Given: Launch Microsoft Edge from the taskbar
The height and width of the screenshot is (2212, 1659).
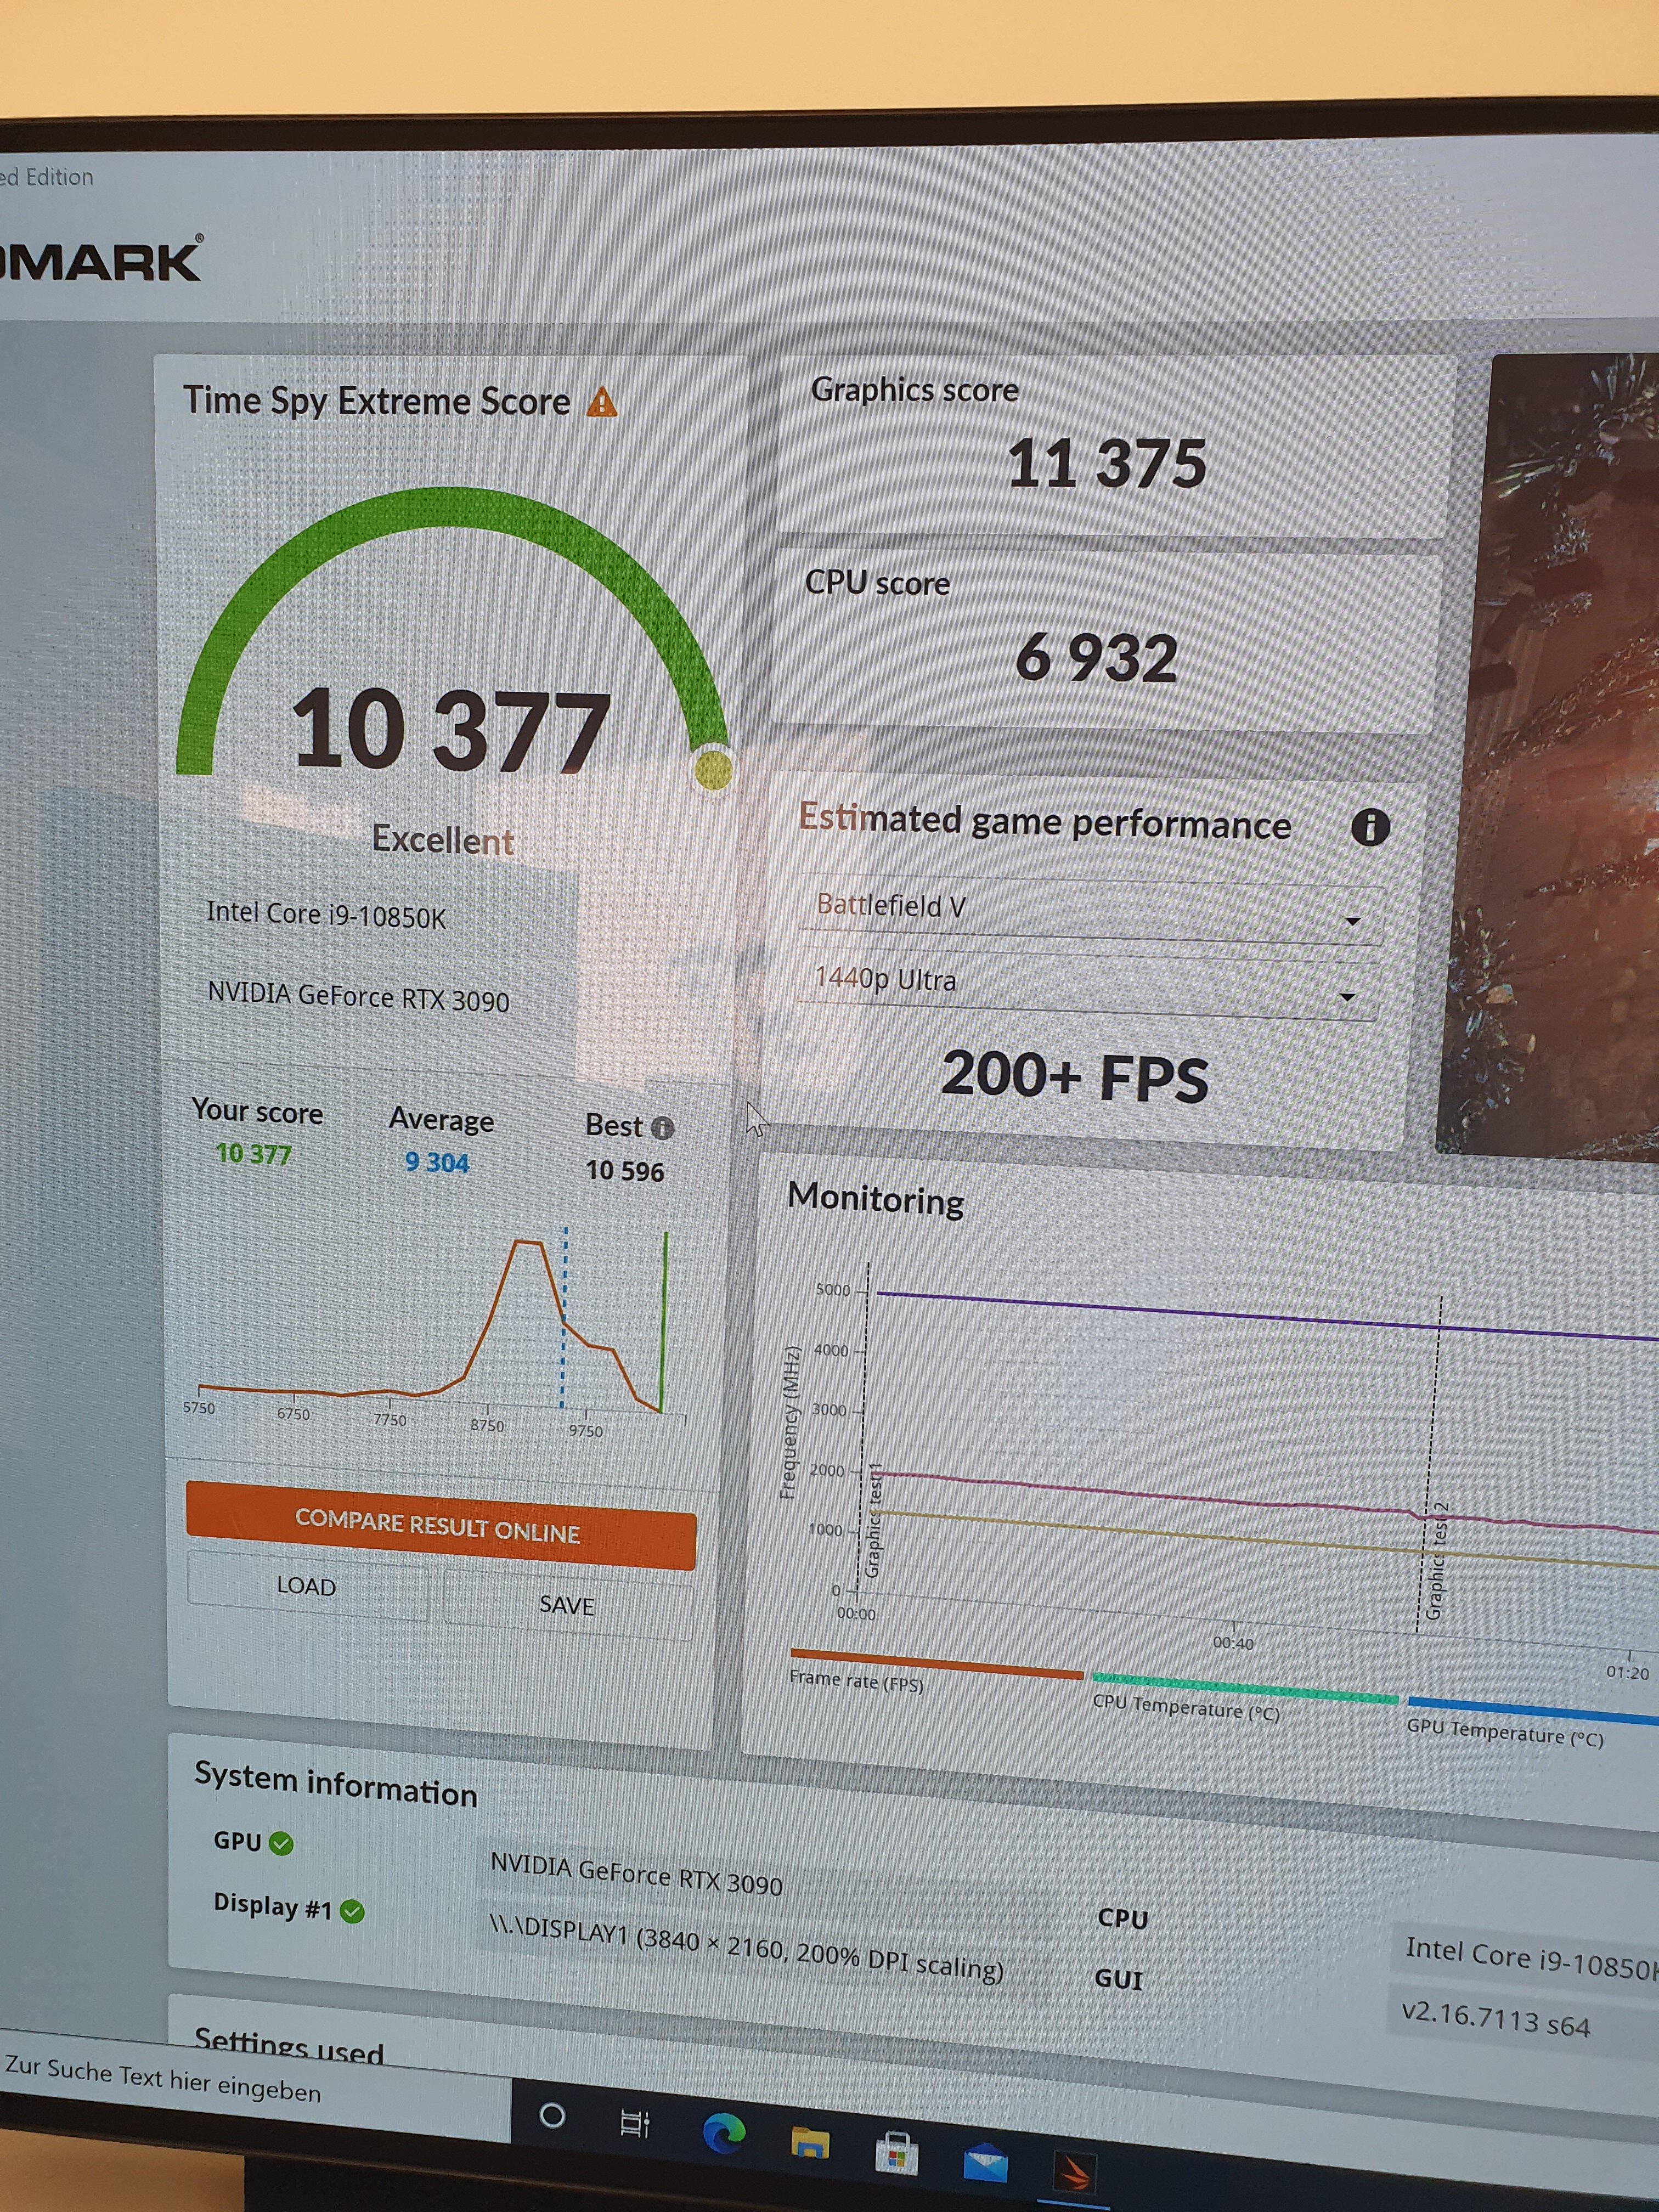Looking at the screenshot, I should point(724,2132).
